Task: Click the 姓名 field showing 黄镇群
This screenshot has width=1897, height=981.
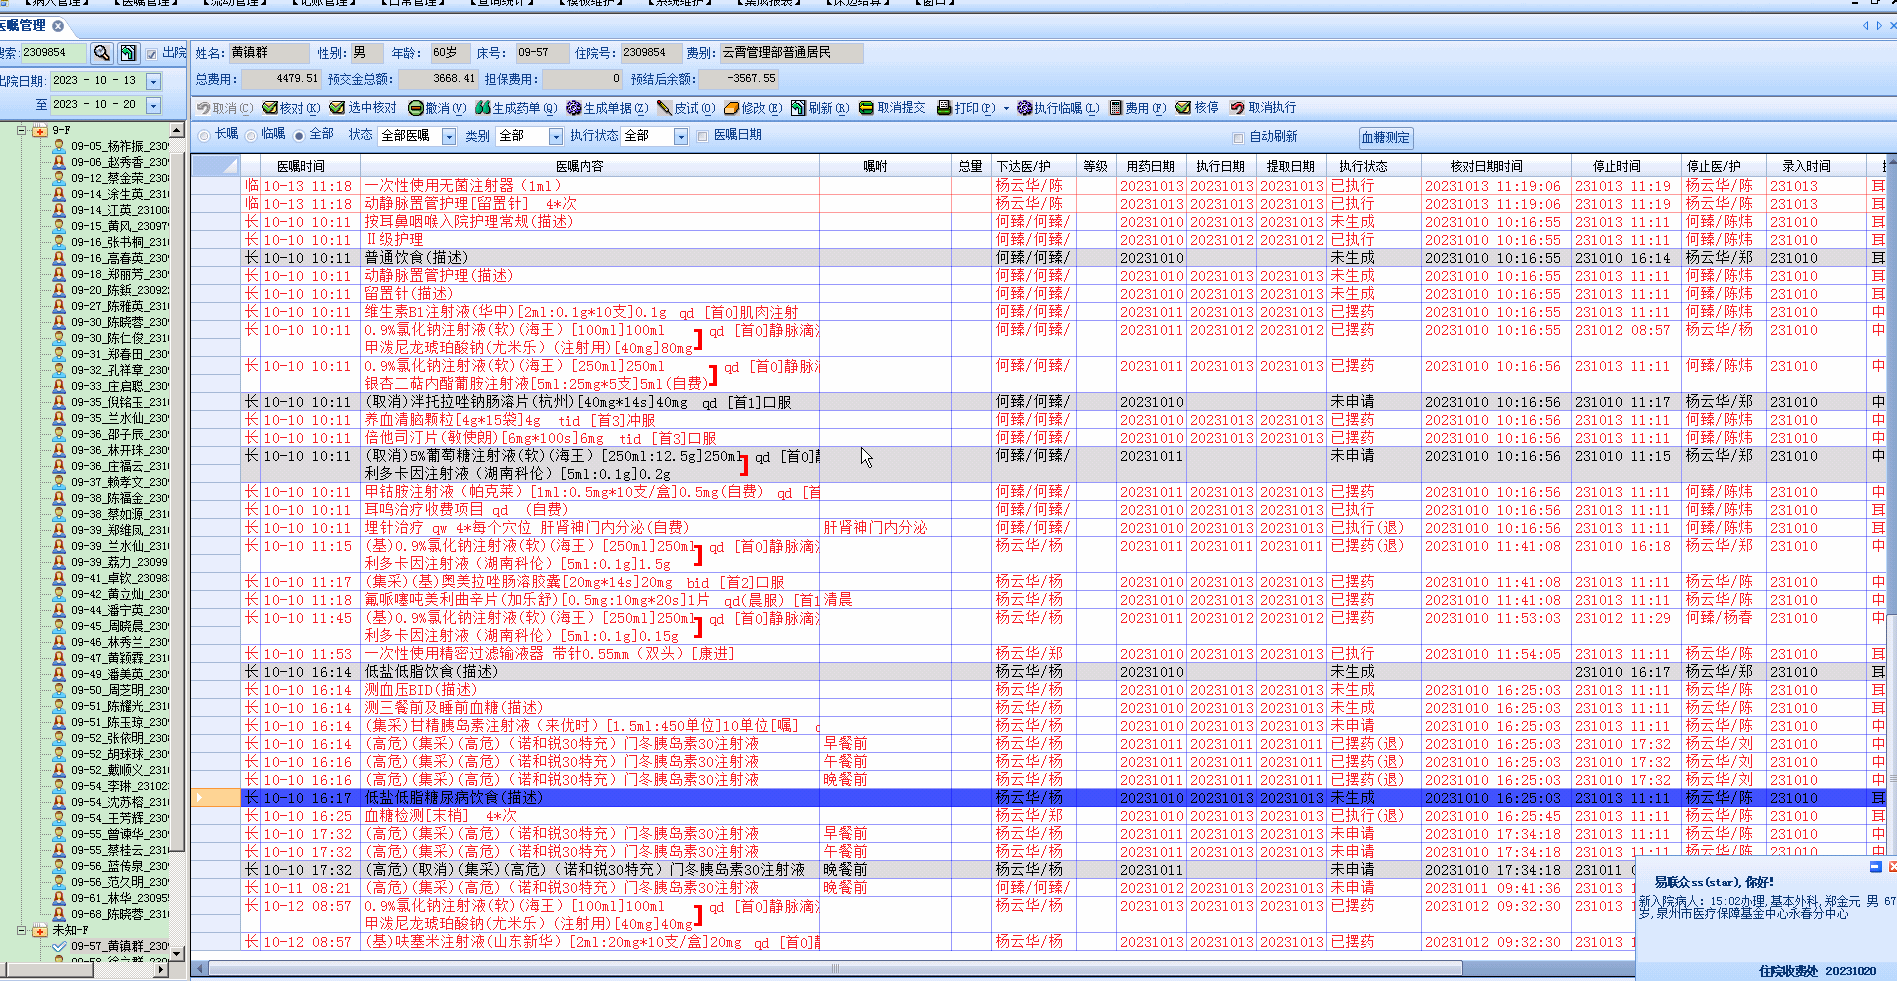Action: click(268, 53)
